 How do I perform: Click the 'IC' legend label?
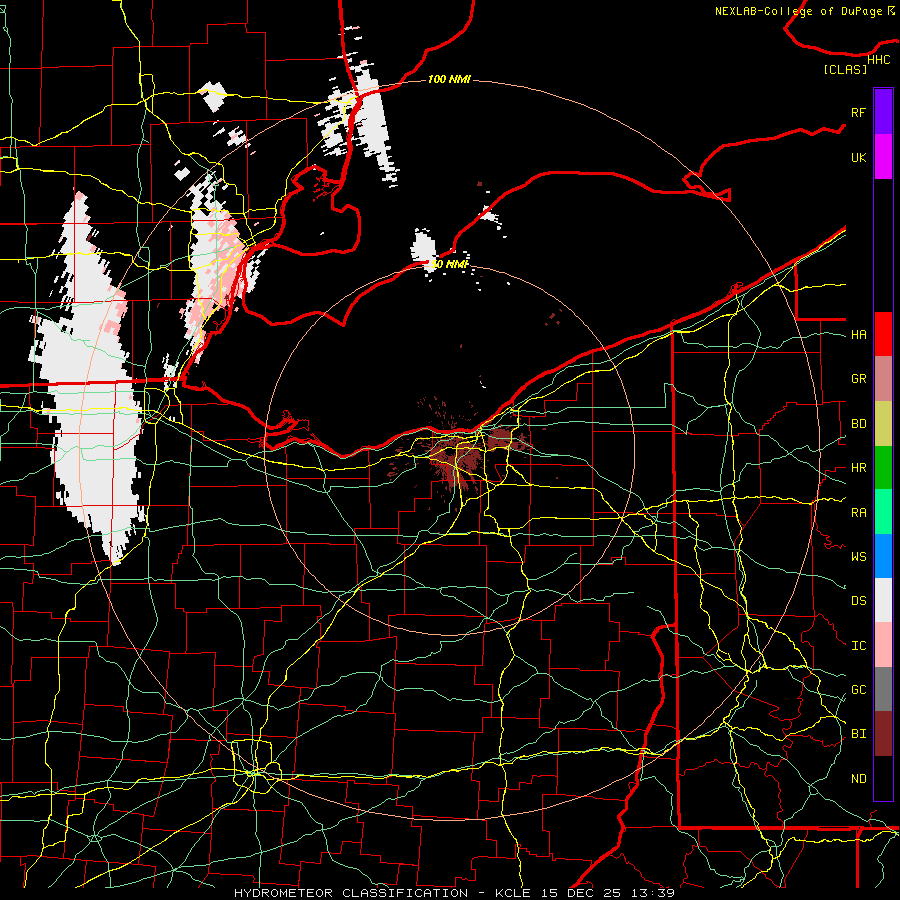pos(859,645)
